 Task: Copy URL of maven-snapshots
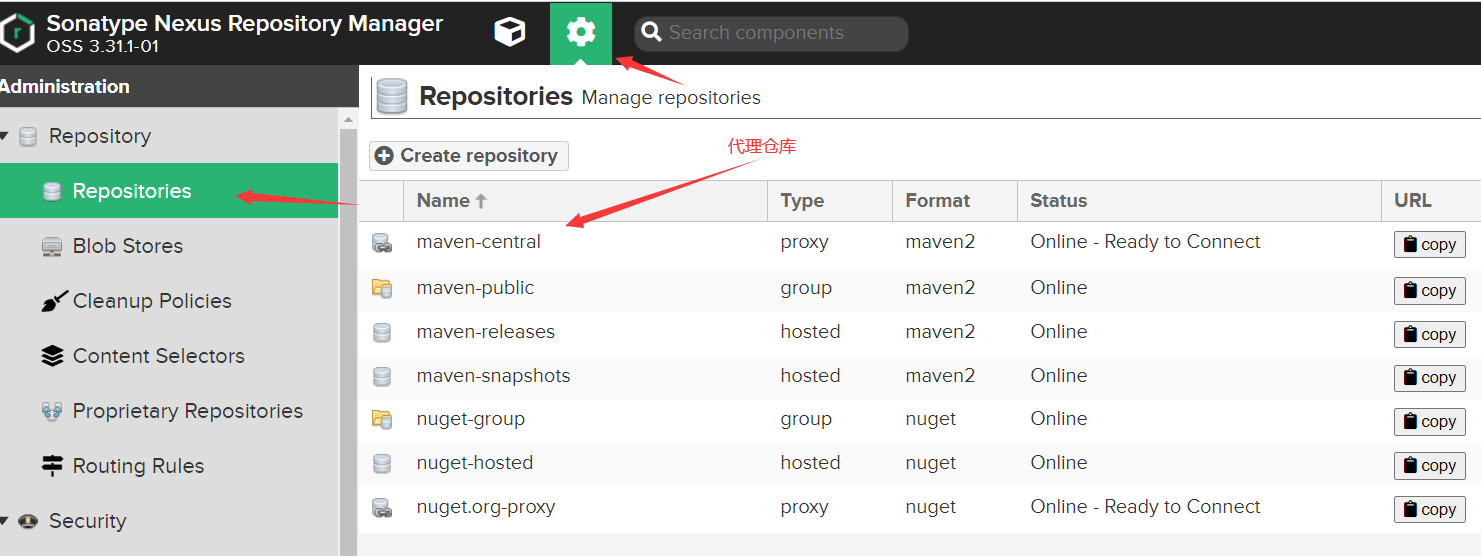1430,377
